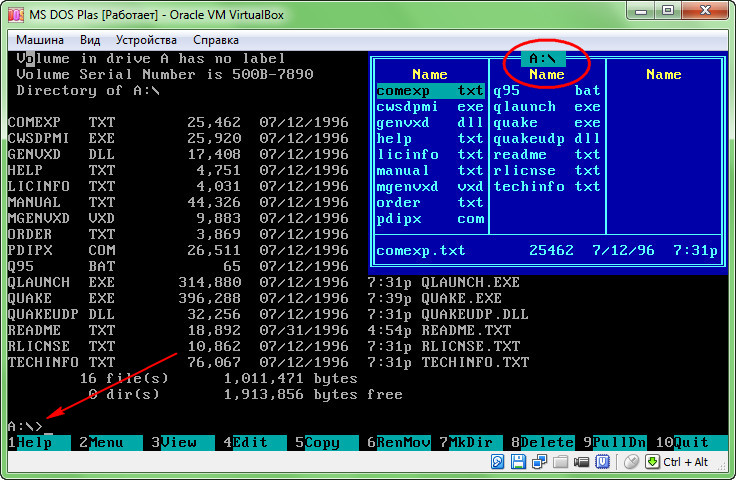The height and width of the screenshot is (480, 736).
Task: Click the 6 RenMov function key
Action: tap(399, 442)
